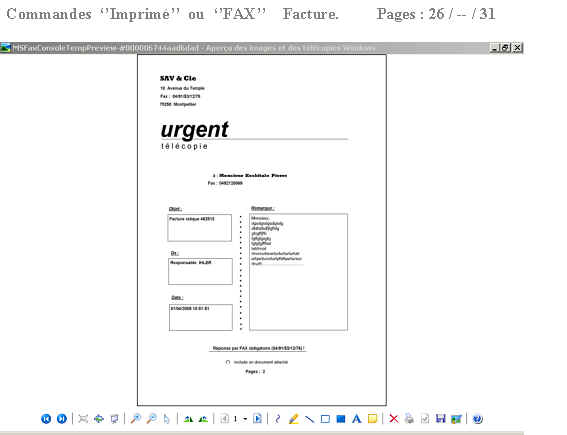Open the help icon in toolbar
Image resolution: width=567 pixels, height=435 pixels.
click(478, 419)
